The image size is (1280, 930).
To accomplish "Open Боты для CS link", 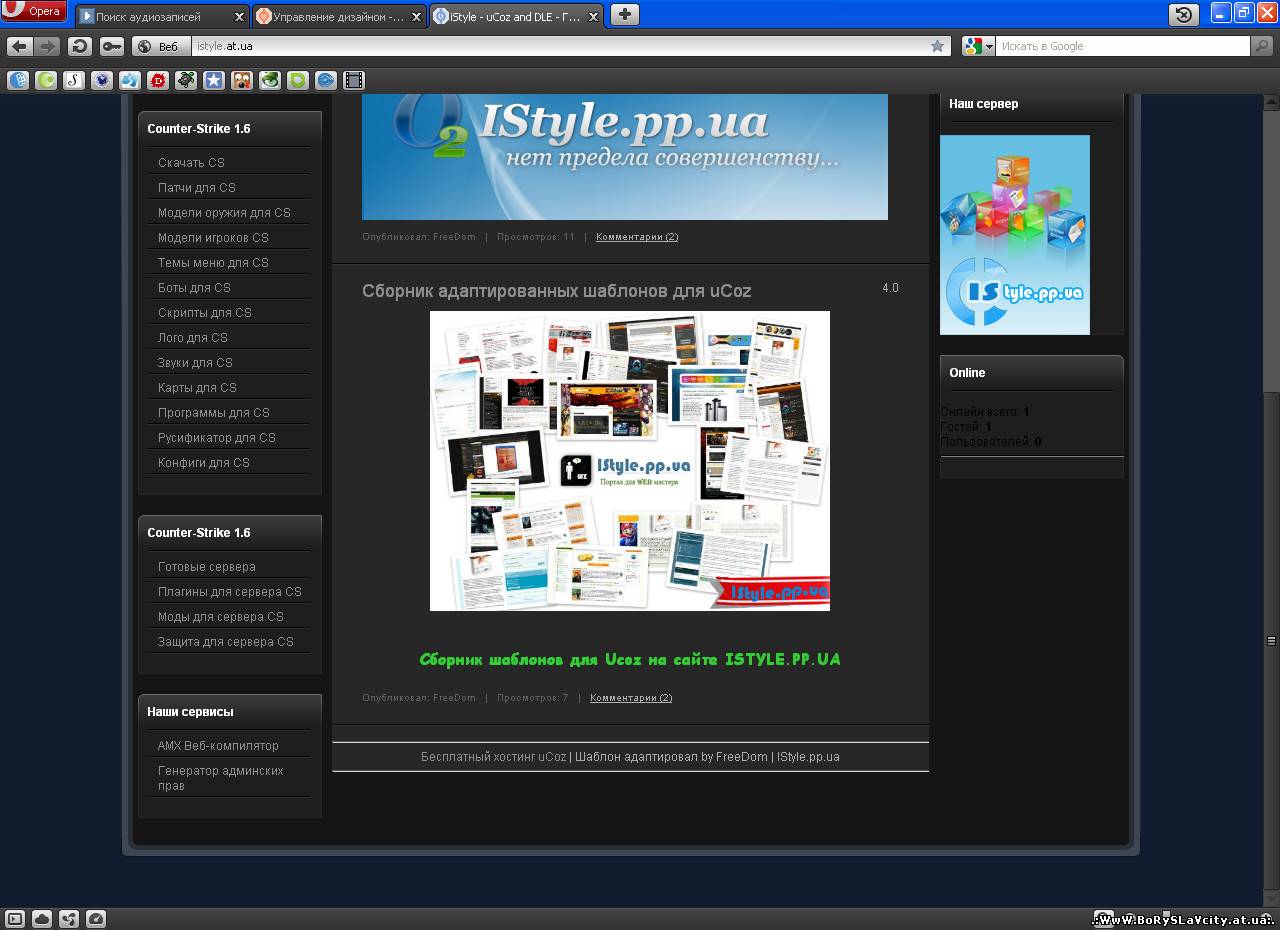I will pyautogui.click(x=194, y=288).
